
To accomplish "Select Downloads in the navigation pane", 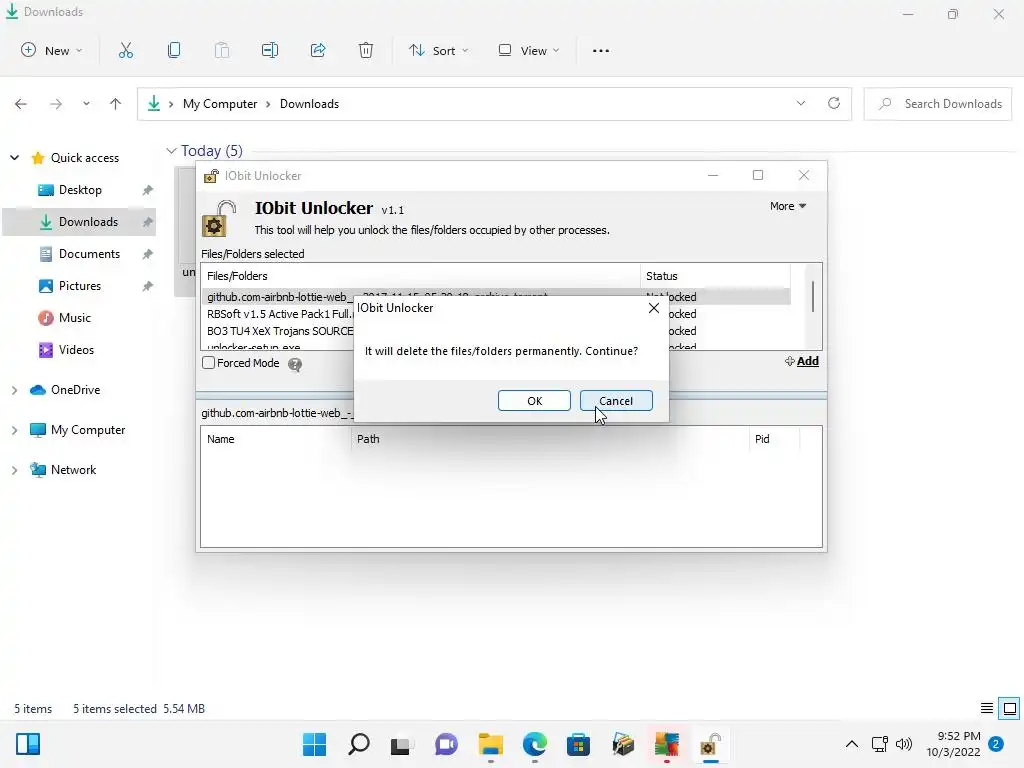I will tap(80, 222).
